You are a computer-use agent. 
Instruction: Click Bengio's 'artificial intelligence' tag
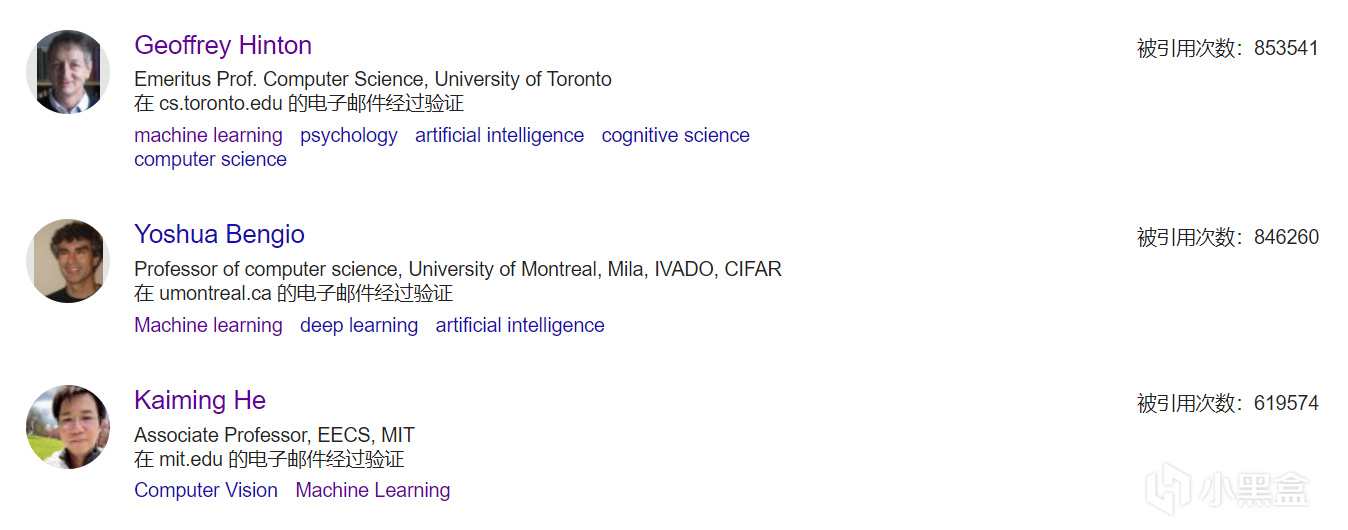click(520, 325)
